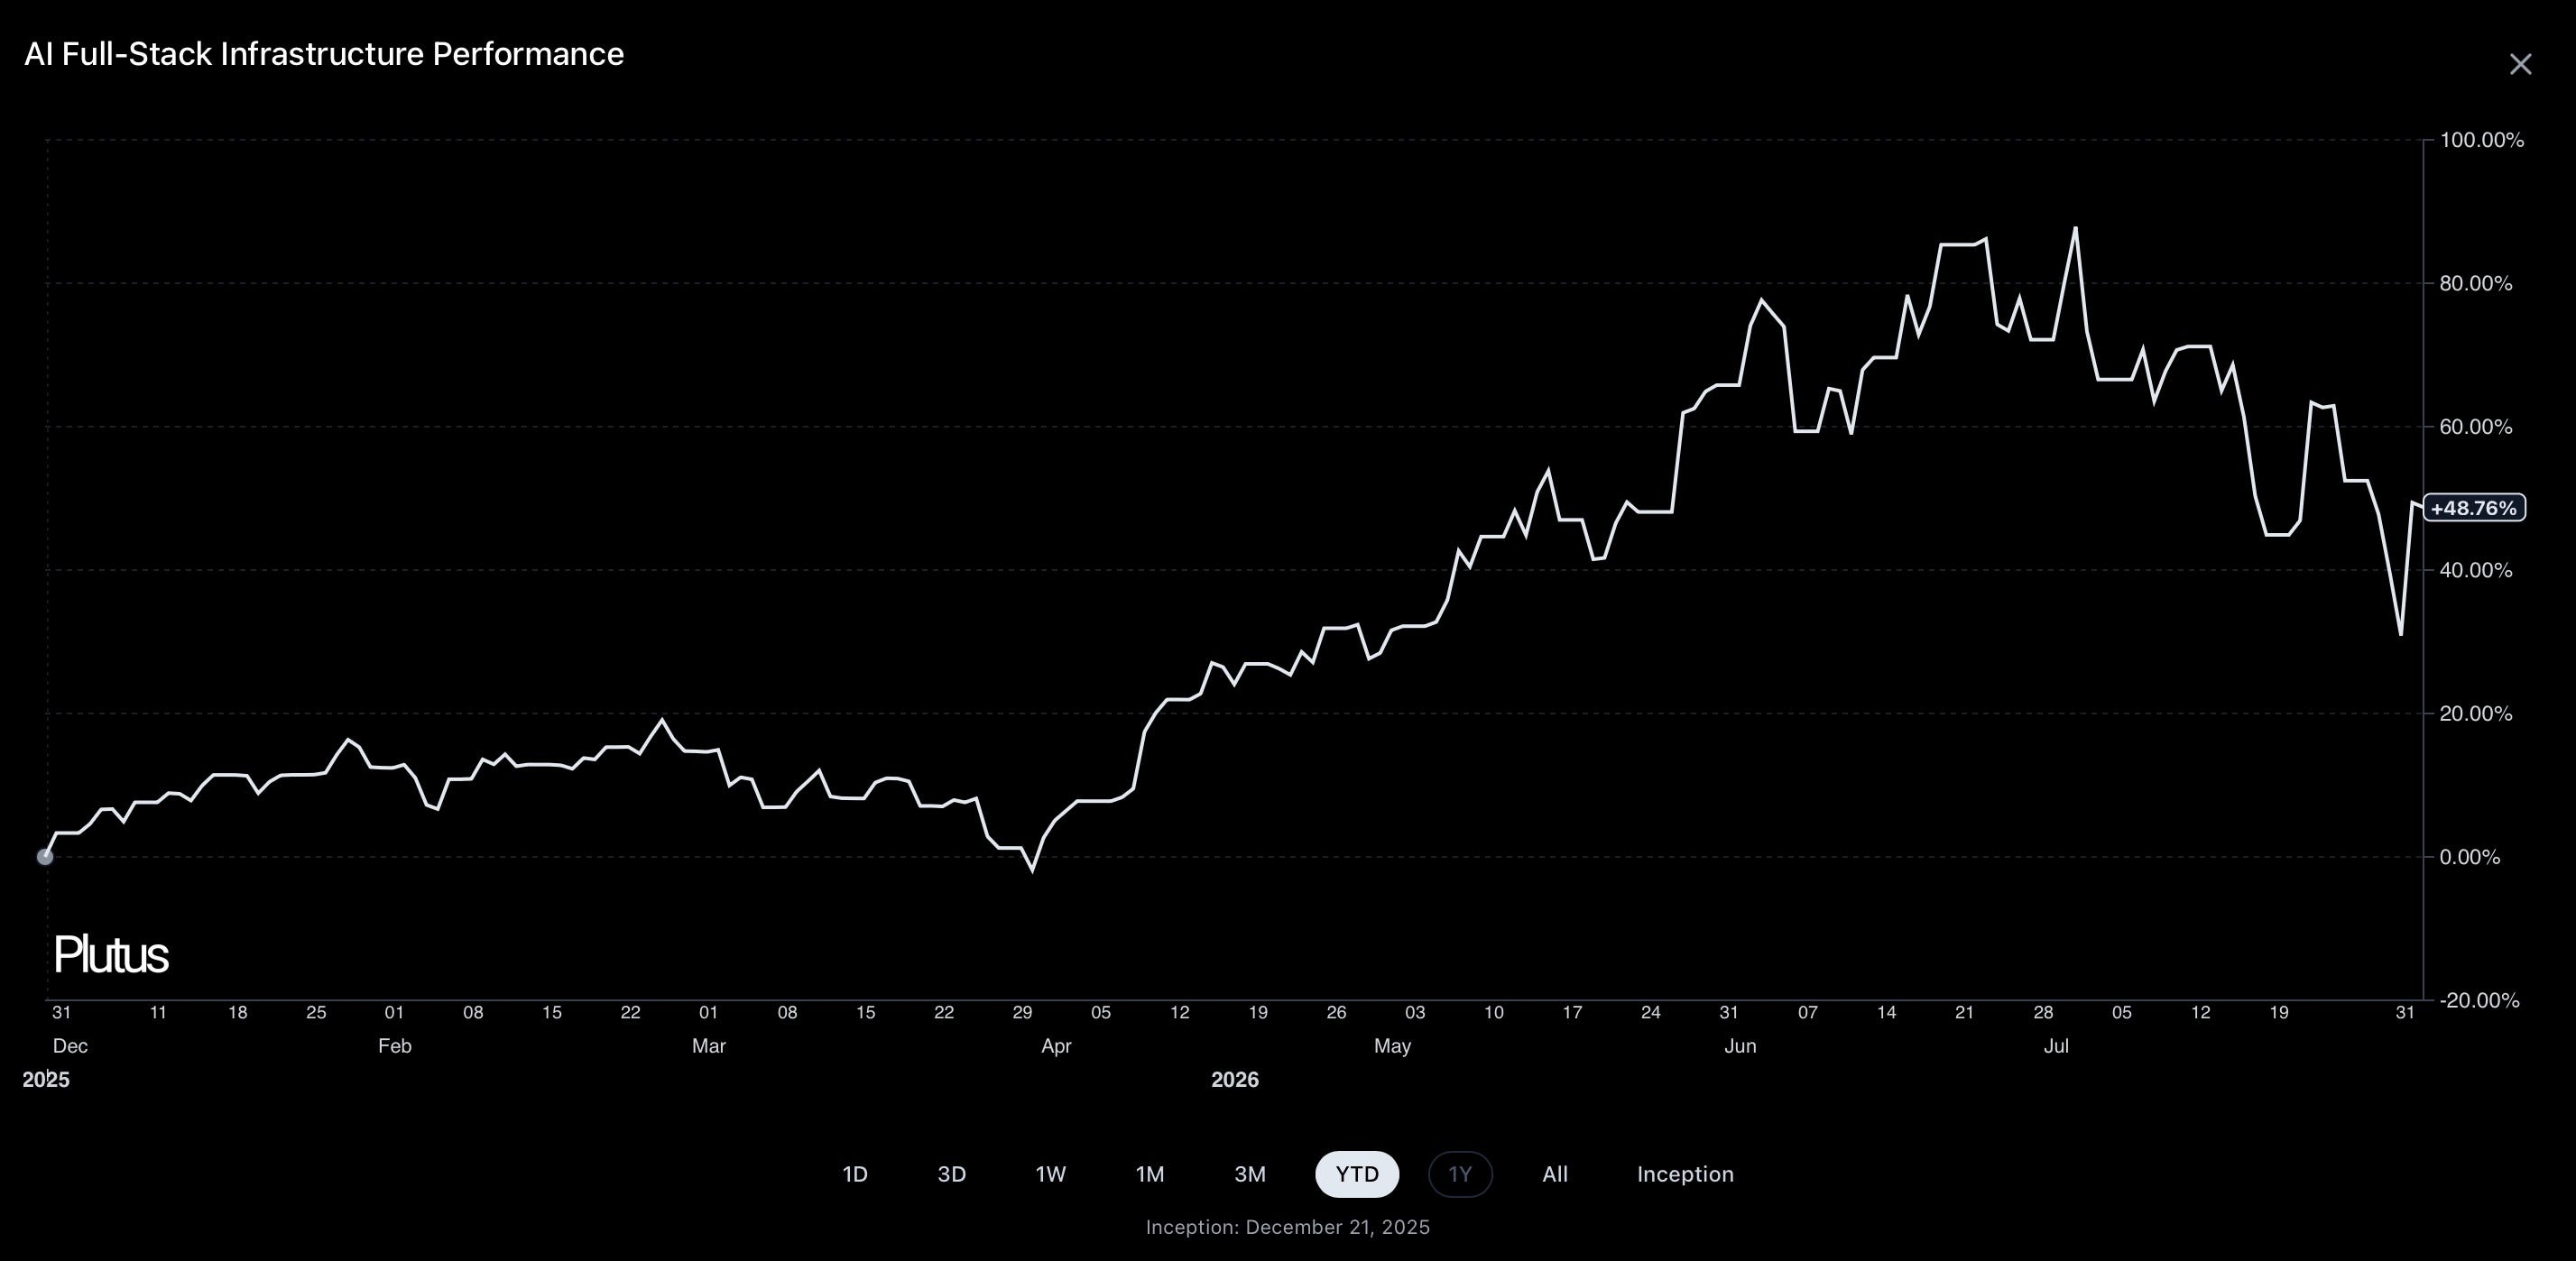The width and height of the screenshot is (2576, 1261).
Task: Click the Jun month label
Action: click(1740, 1046)
